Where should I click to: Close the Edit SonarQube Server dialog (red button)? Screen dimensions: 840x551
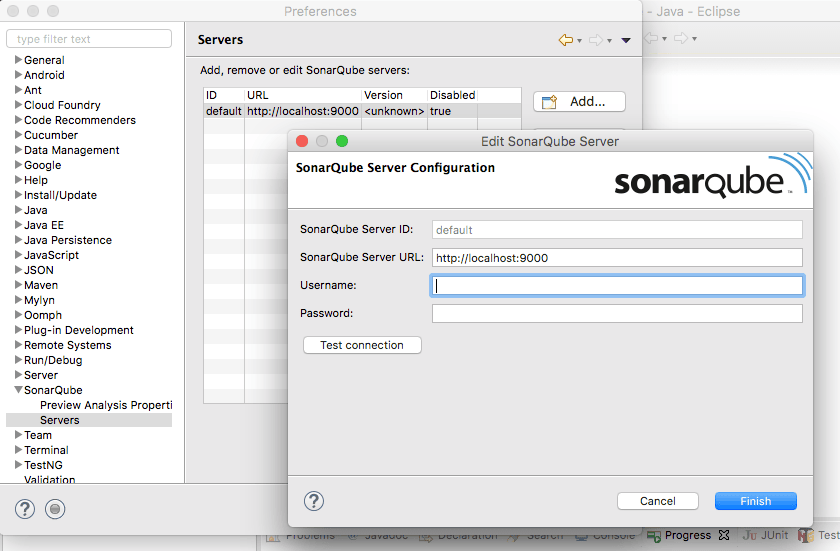(302, 141)
